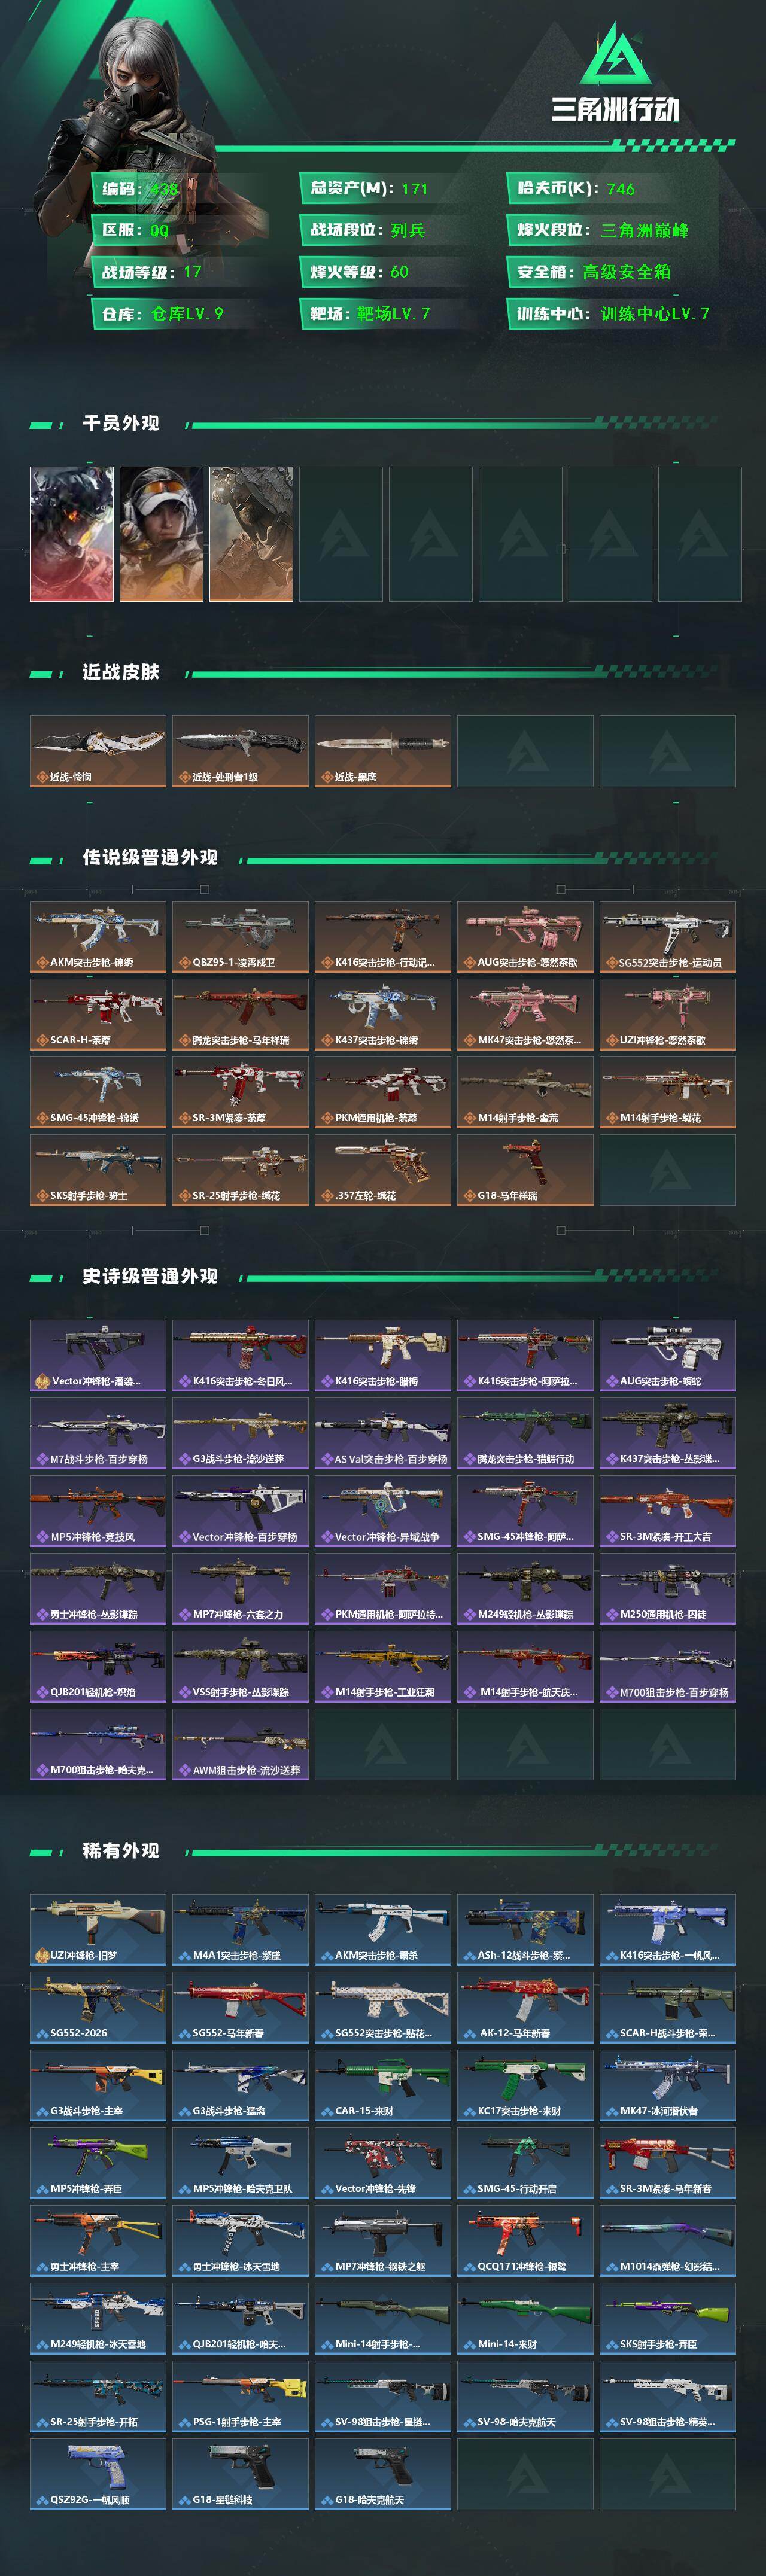
Task: Select the UZI冲锋枪-旧梦 rare skin
Action: [98, 1929]
